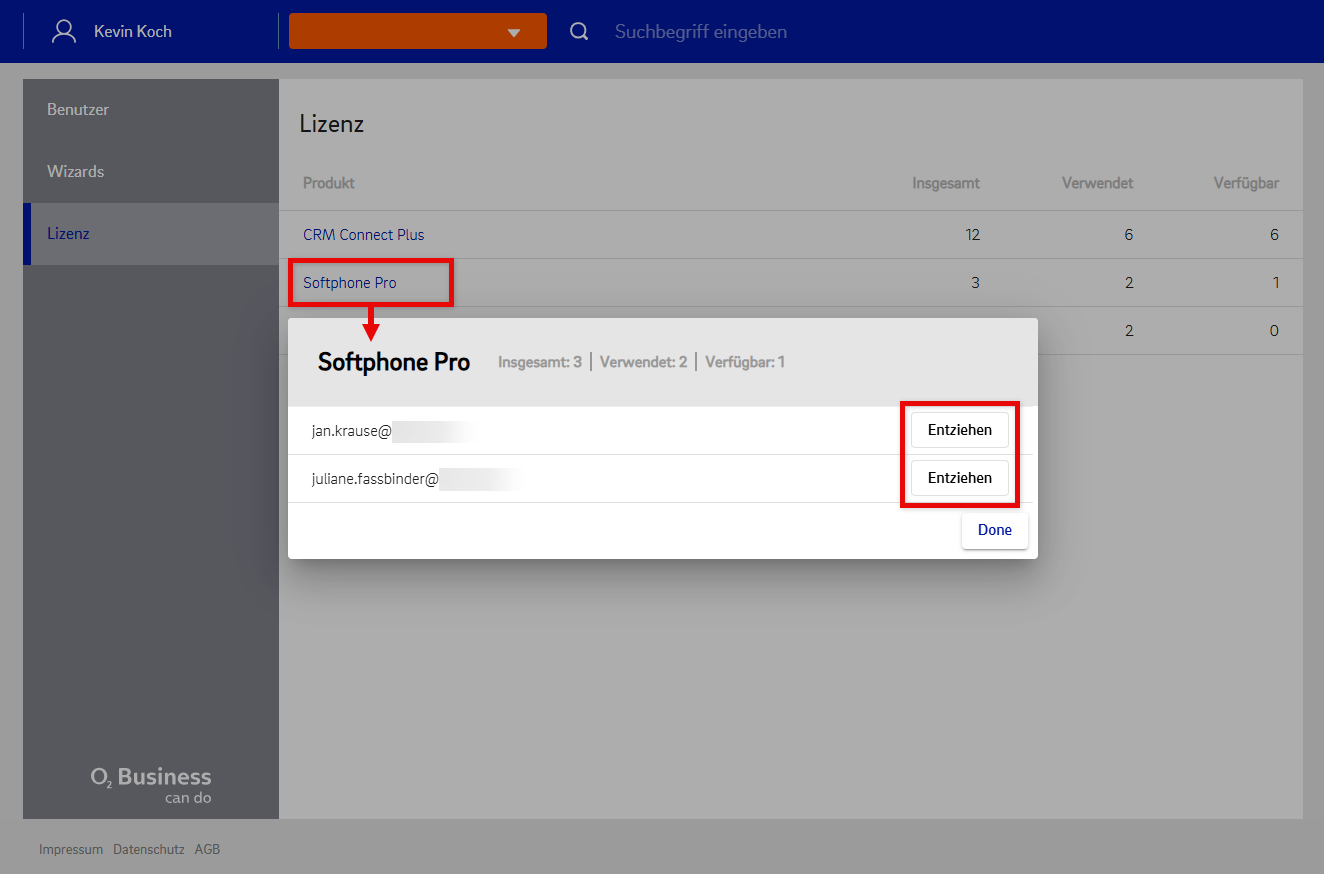
Task: Close the dialog with Done
Action: (x=994, y=530)
